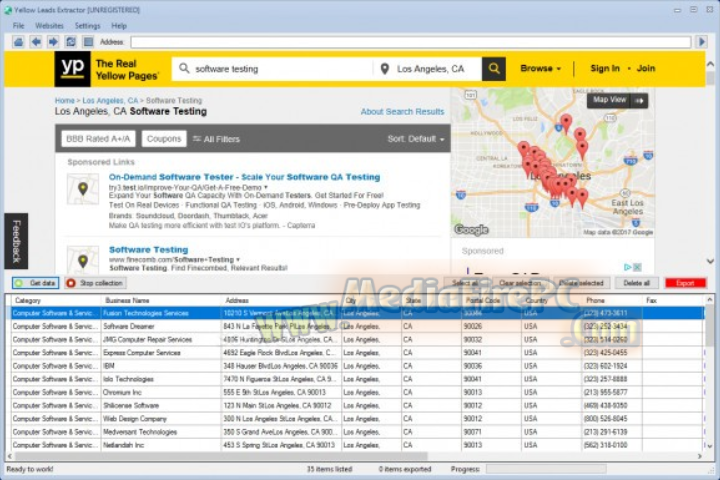Open the Sort: Default dropdown
Screen dimensions: 720x480
pyautogui.click(x=416, y=139)
